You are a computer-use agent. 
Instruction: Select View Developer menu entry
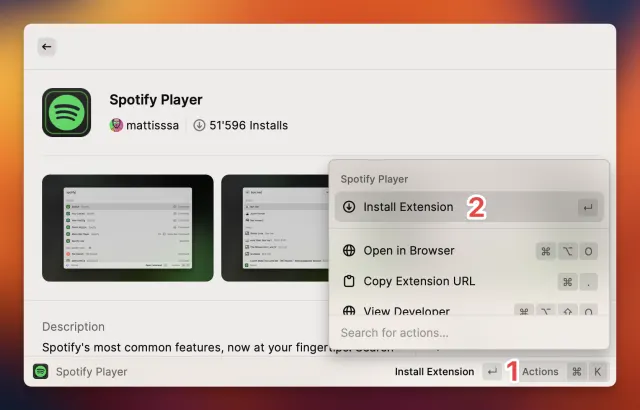coord(469,309)
